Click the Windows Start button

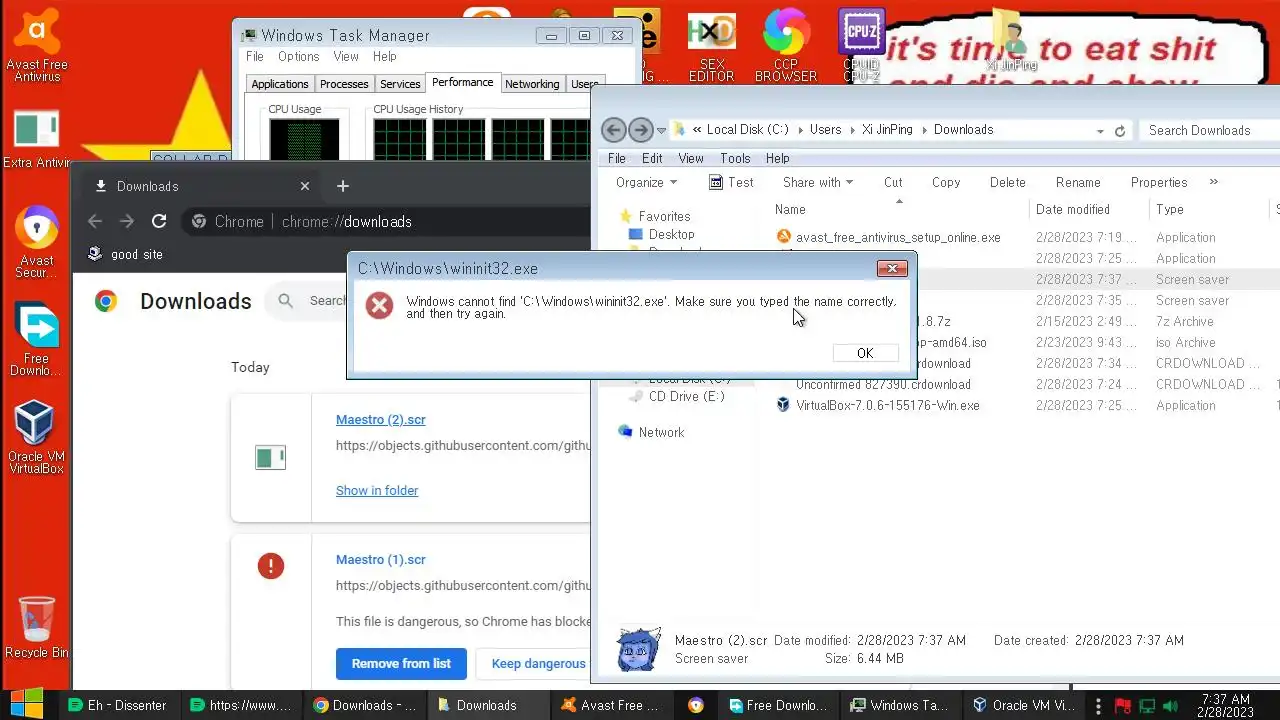point(27,705)
